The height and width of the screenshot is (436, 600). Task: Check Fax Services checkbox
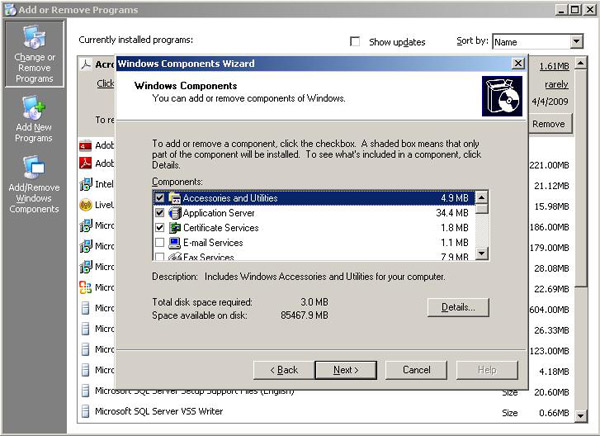point(160,256)
